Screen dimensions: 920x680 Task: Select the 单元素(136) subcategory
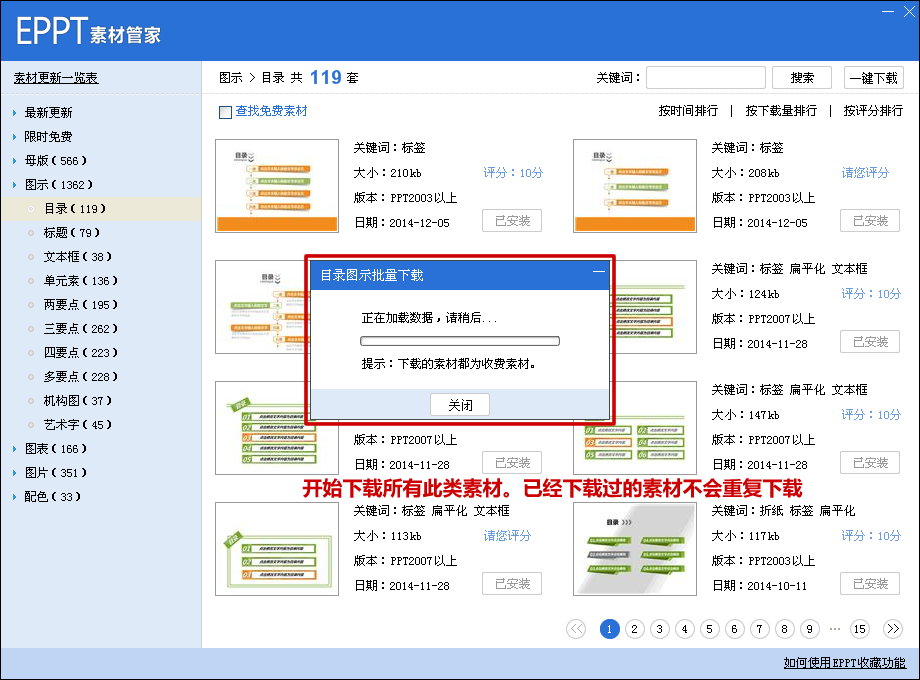click(80, 281)
